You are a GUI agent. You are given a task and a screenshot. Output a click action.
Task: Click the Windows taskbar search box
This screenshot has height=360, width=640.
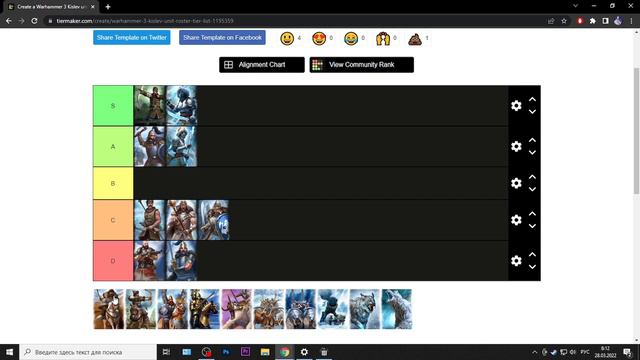[x=88, y=352]
